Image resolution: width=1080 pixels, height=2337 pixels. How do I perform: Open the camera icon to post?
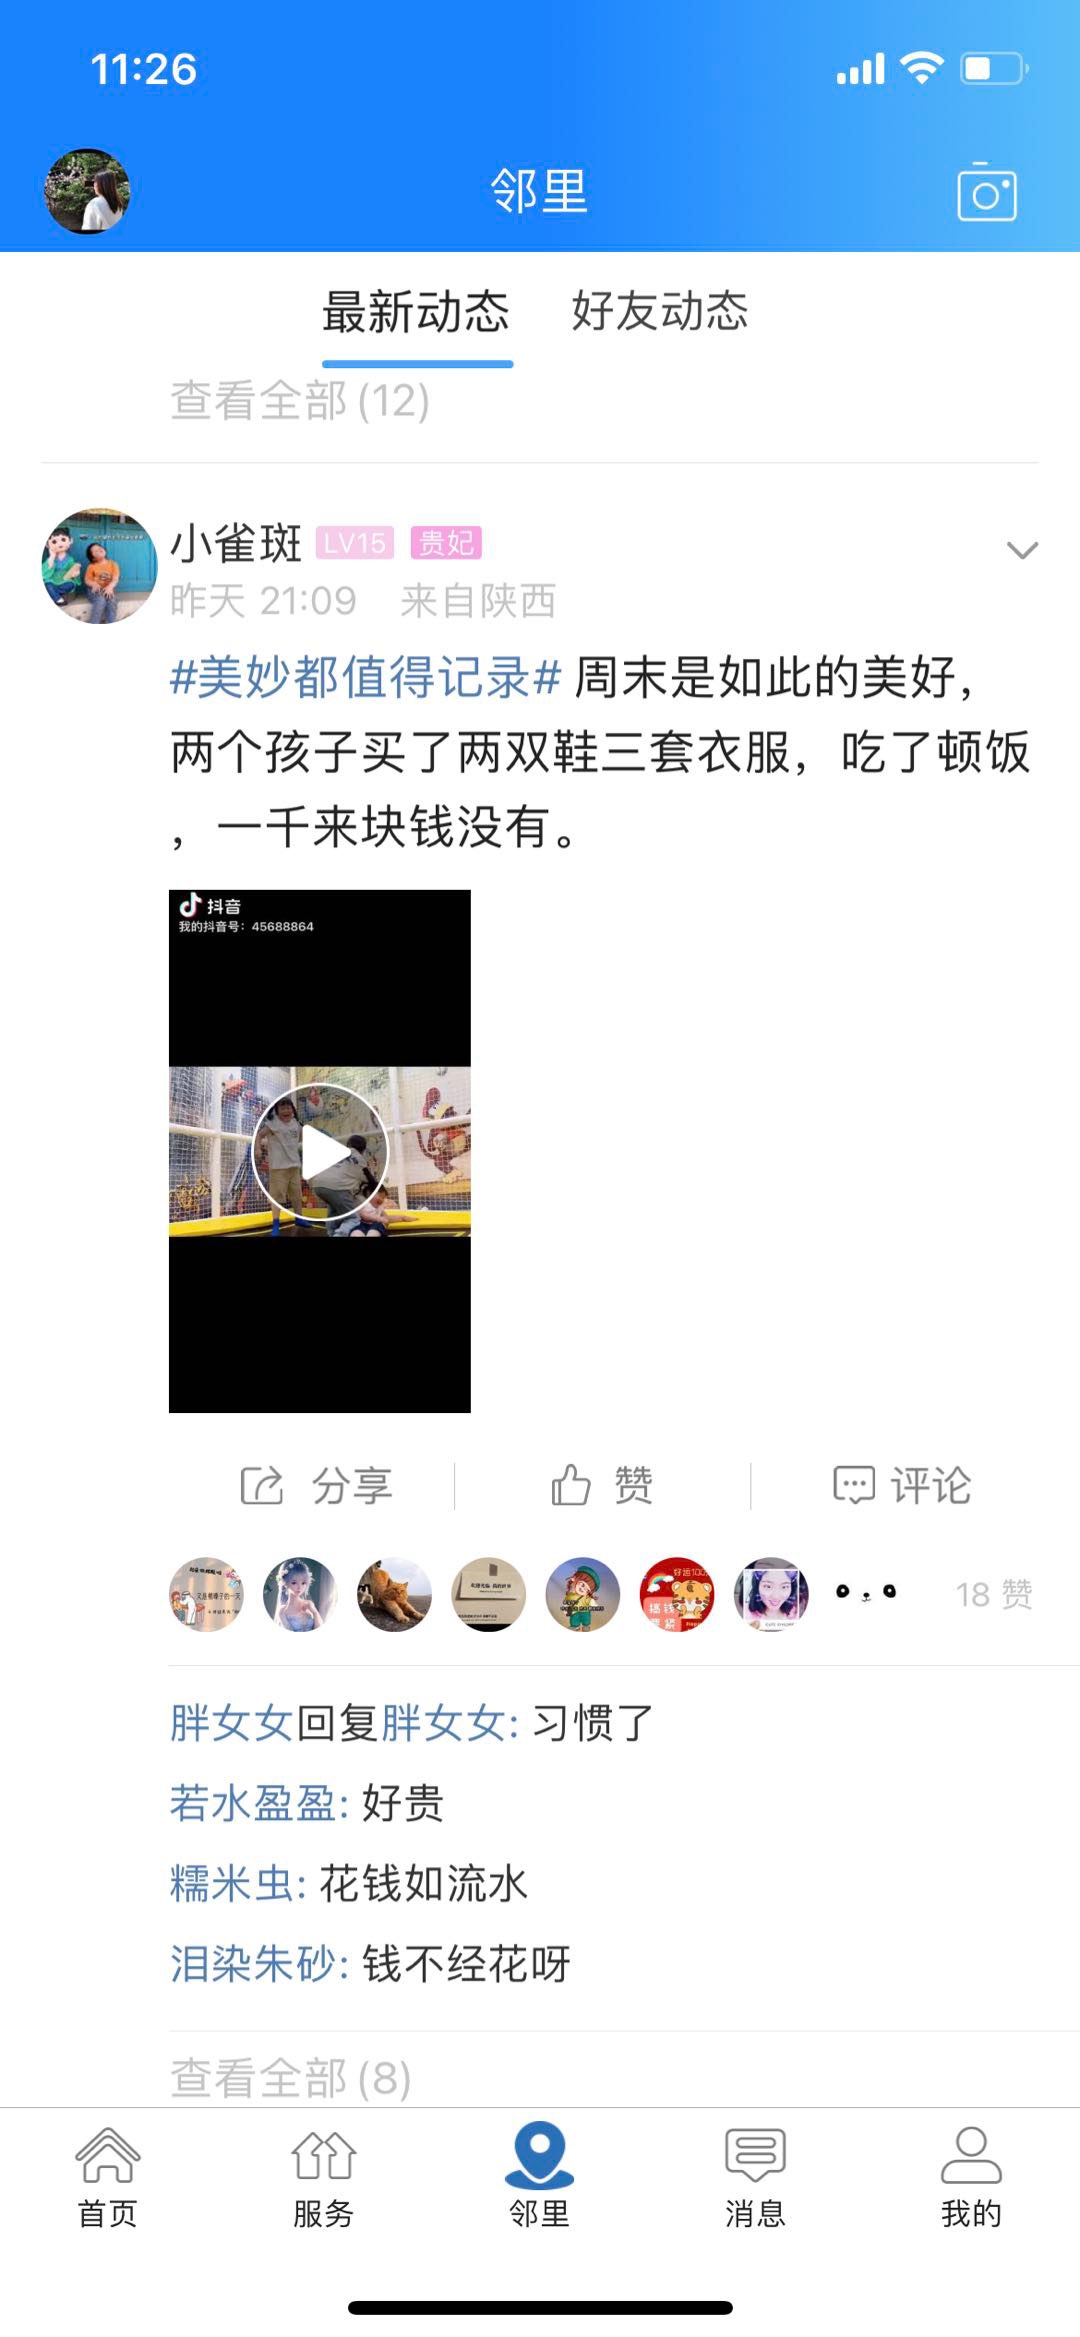tap(986, 191)
